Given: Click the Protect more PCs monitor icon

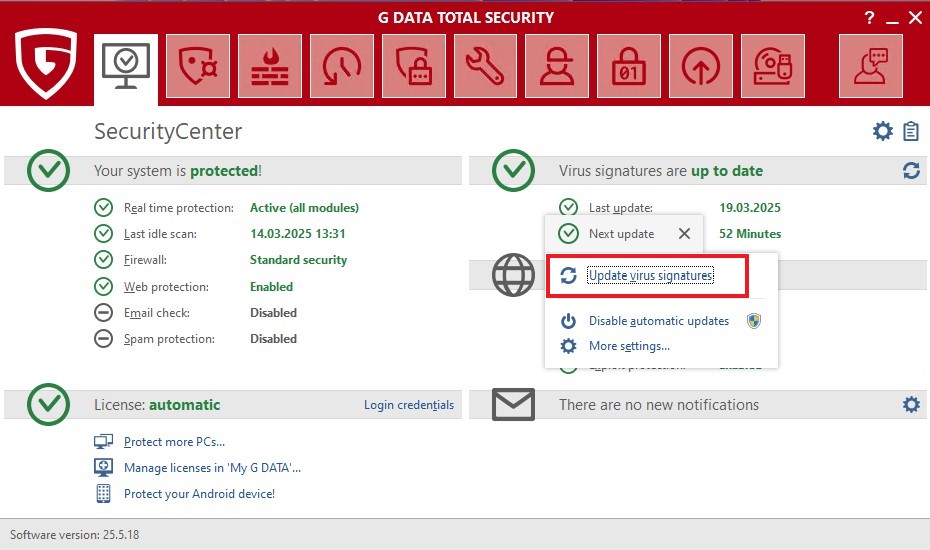Looking at the screenshot, I should pyautogui.click(x=103, y=441).
